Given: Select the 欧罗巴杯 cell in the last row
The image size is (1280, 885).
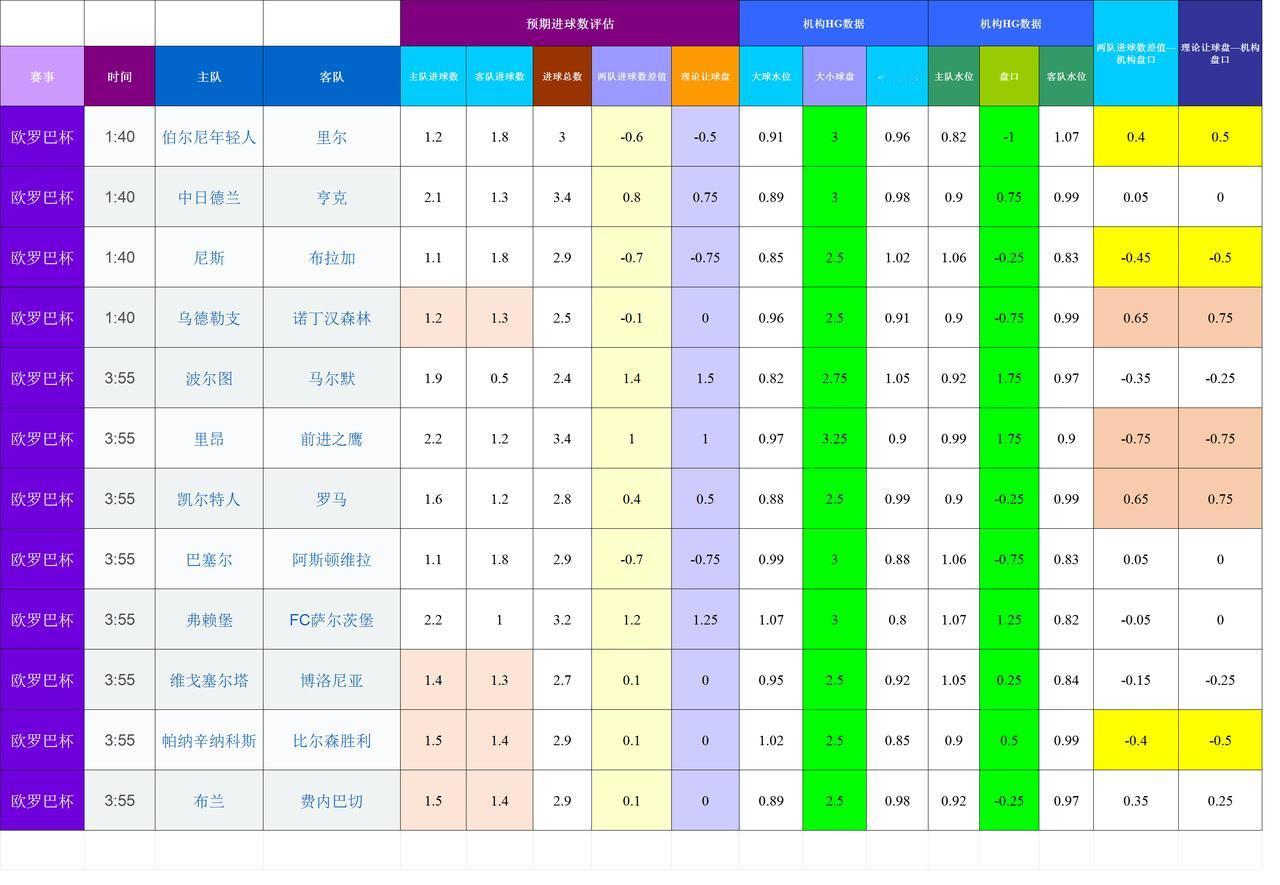Looking at the screenshot, I should [42, 800].
